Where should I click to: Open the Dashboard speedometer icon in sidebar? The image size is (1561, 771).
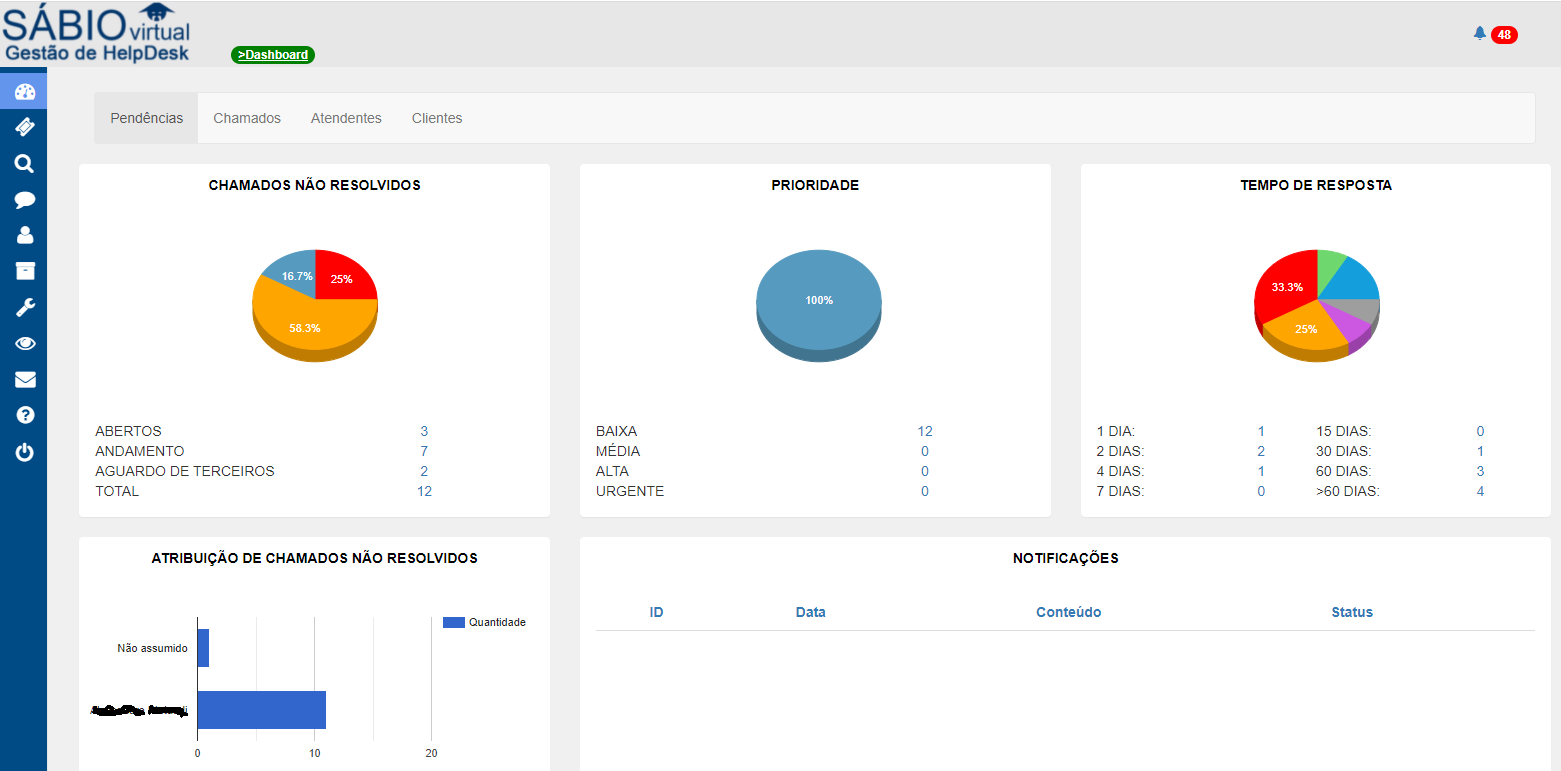[x=23, y=90]
